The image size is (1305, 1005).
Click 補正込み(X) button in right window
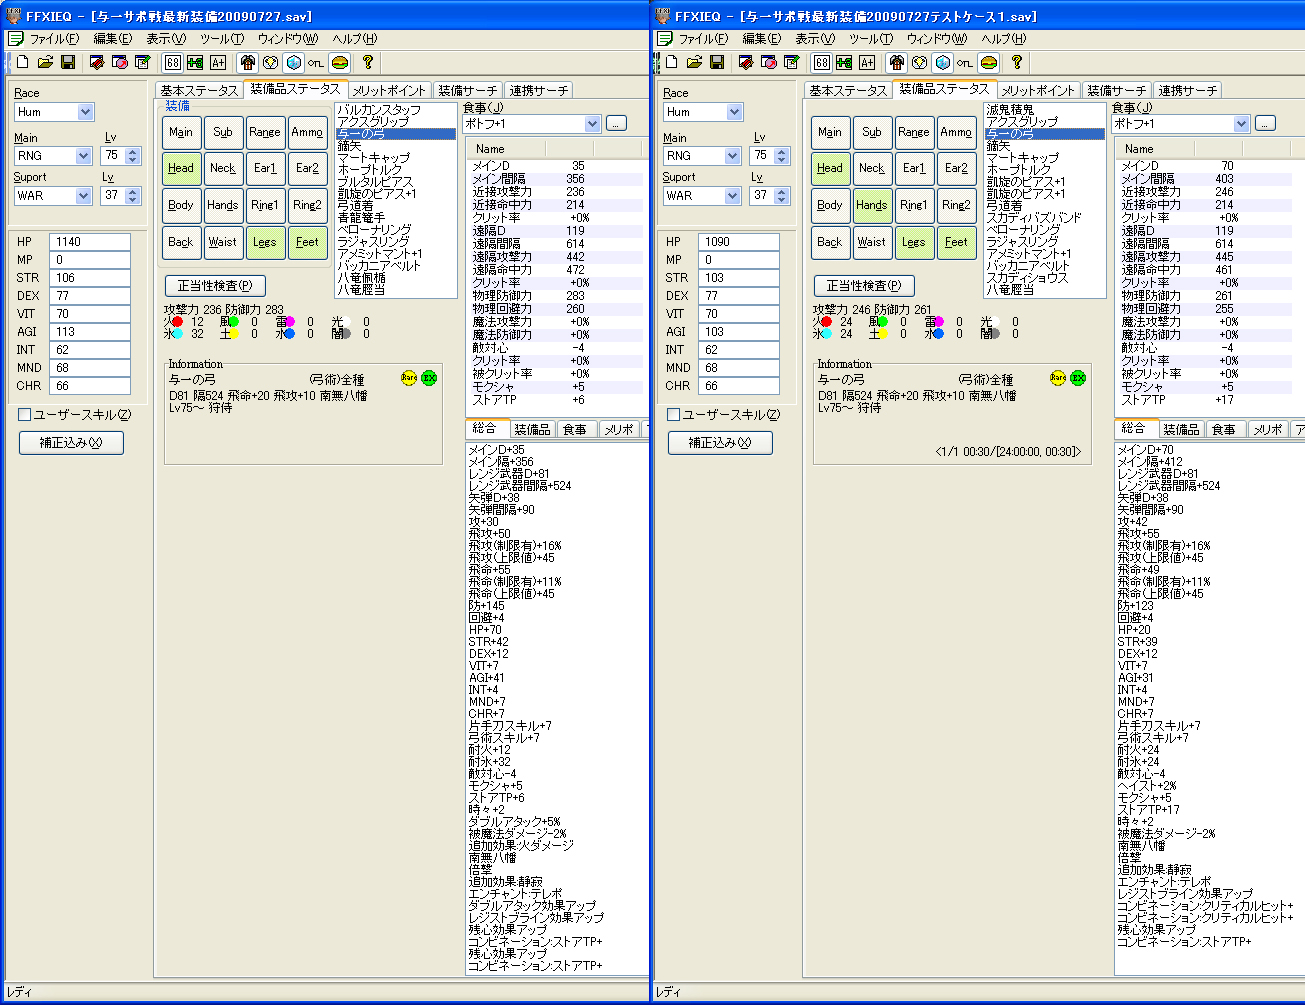(x=720, y=443)
